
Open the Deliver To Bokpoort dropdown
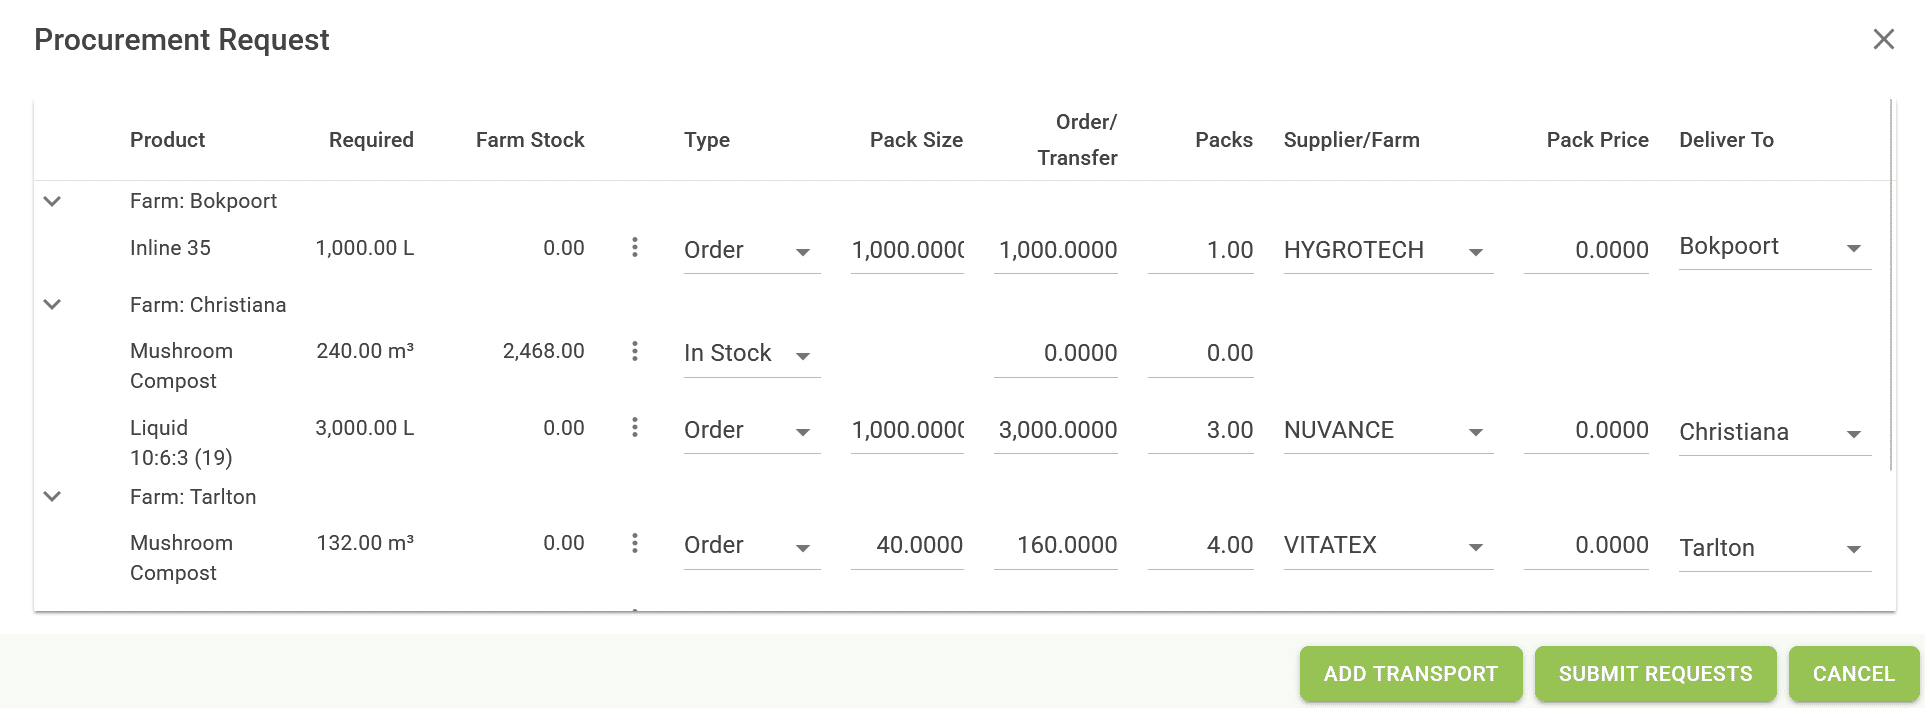pos(1774,247)
